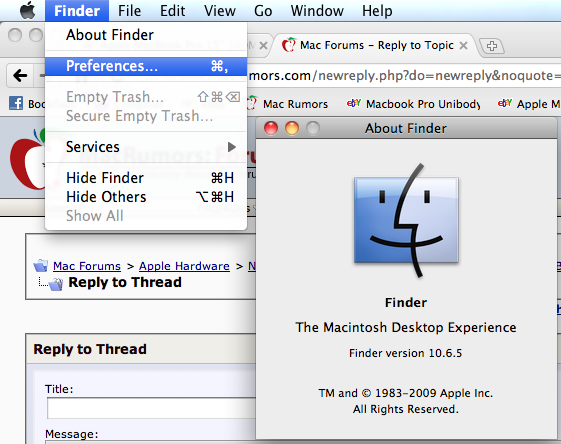Choose Hide Others menu entry

coord(146,197)
